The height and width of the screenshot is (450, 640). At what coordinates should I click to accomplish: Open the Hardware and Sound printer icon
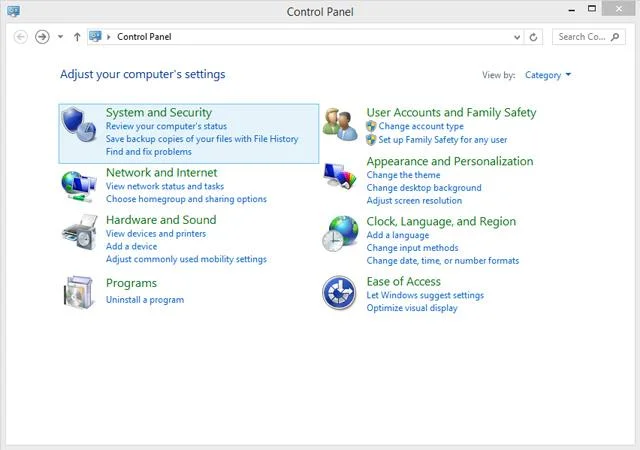pos(80,232)
